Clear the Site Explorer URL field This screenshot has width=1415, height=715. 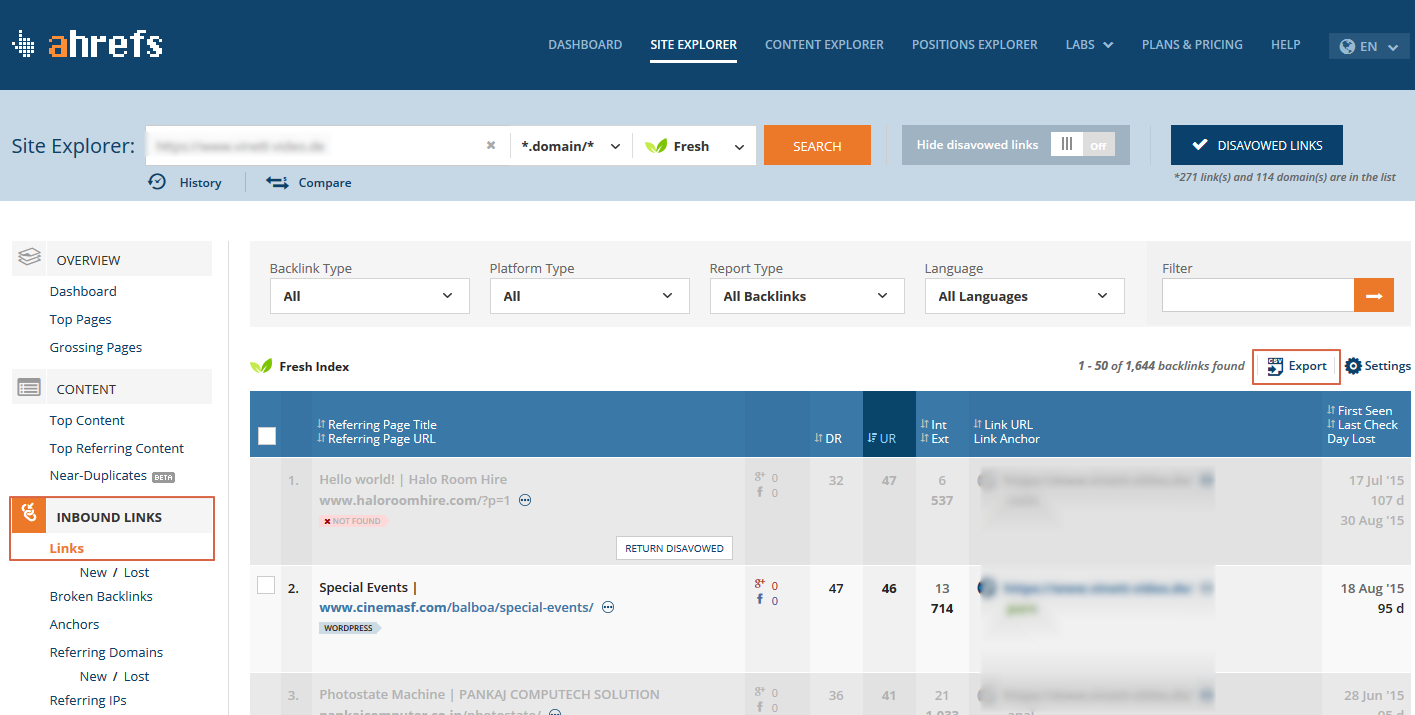(491, 146)
